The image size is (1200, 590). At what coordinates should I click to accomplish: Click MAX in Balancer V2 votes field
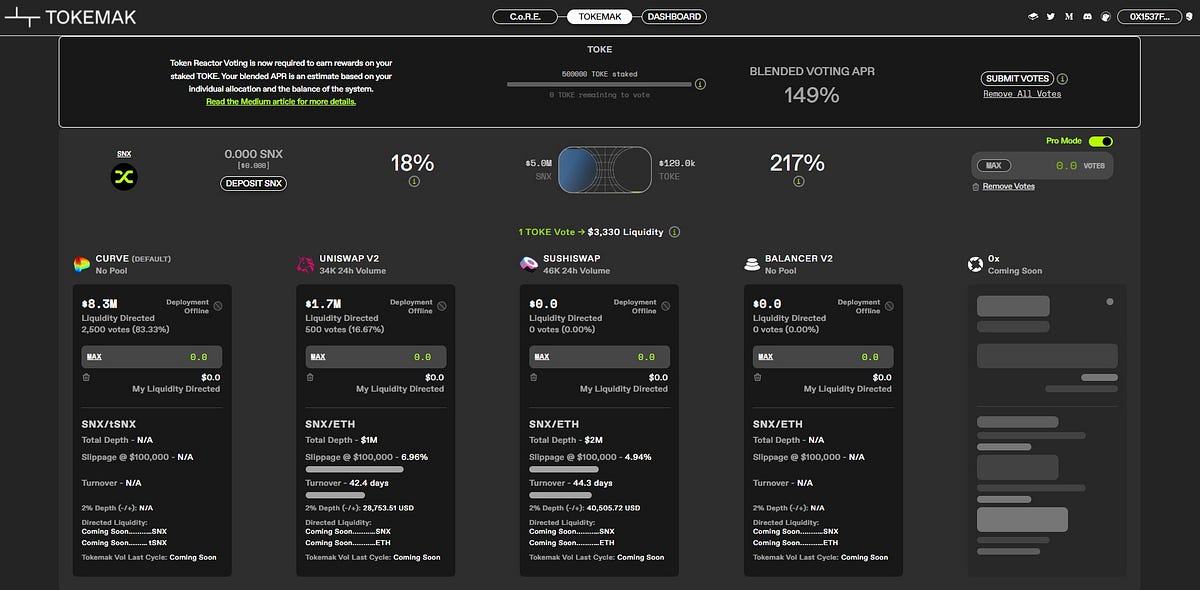coord(766,357)
